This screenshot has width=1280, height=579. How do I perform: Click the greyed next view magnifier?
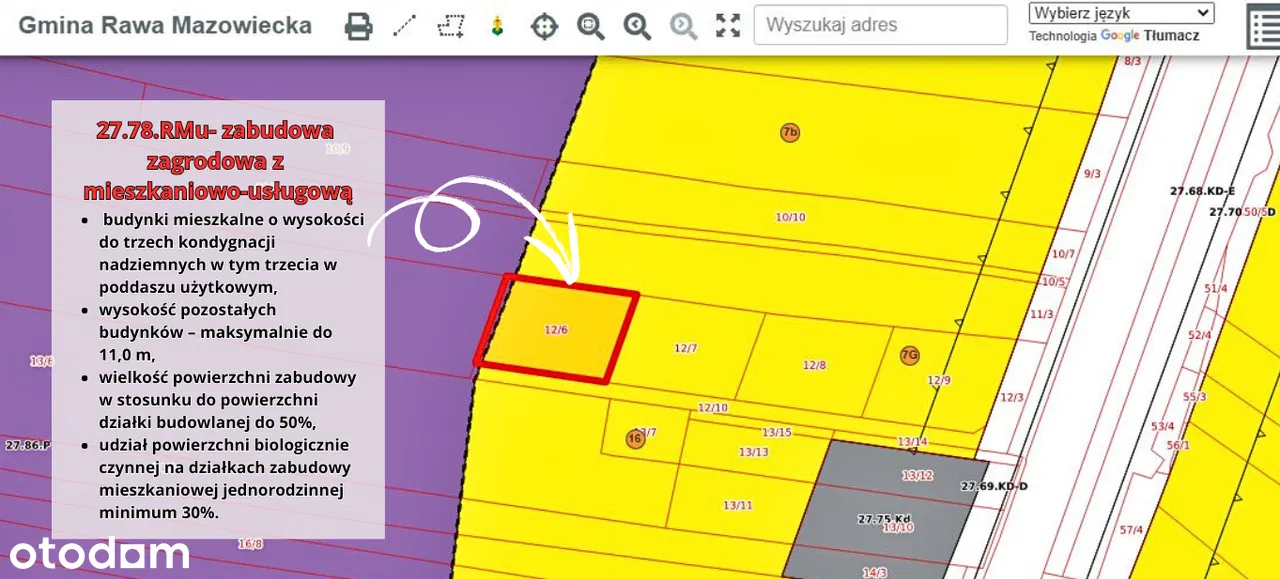pyautogui.click(x=683, y=26)
